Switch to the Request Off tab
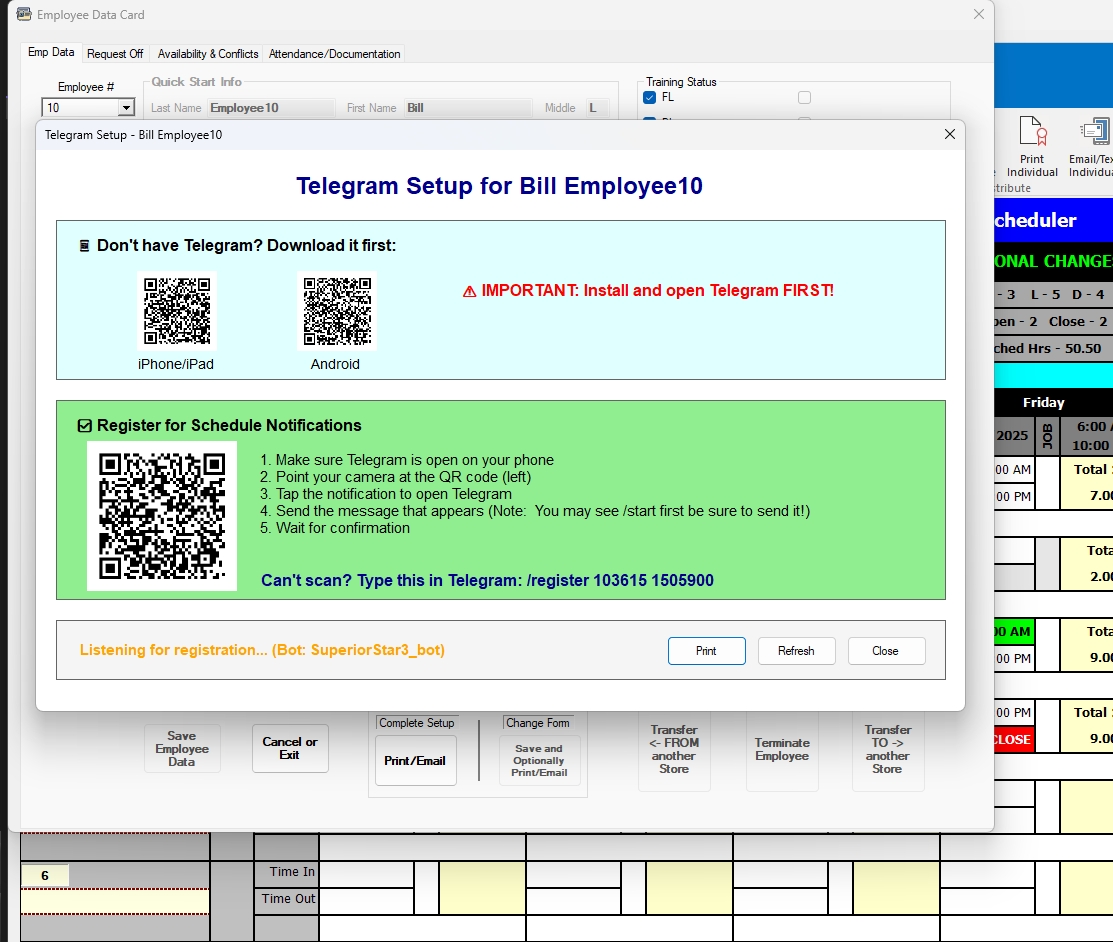The height and width of the screenshot is (942, 1113). [x=115, y=54]
